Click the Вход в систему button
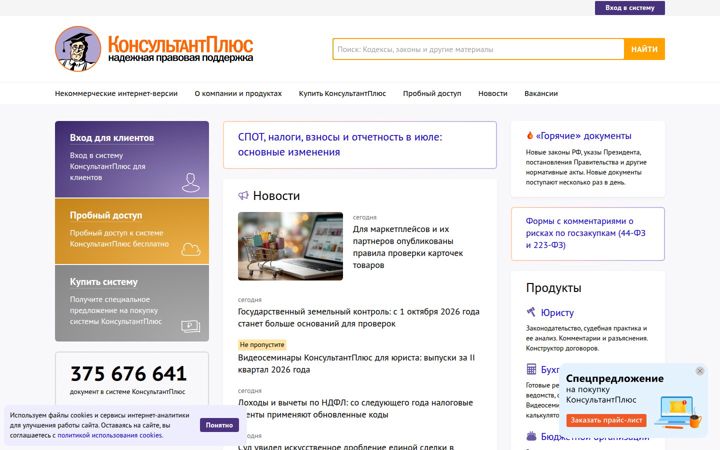The height and width of the screenshot is (450, 720). (x=630, y=8)
